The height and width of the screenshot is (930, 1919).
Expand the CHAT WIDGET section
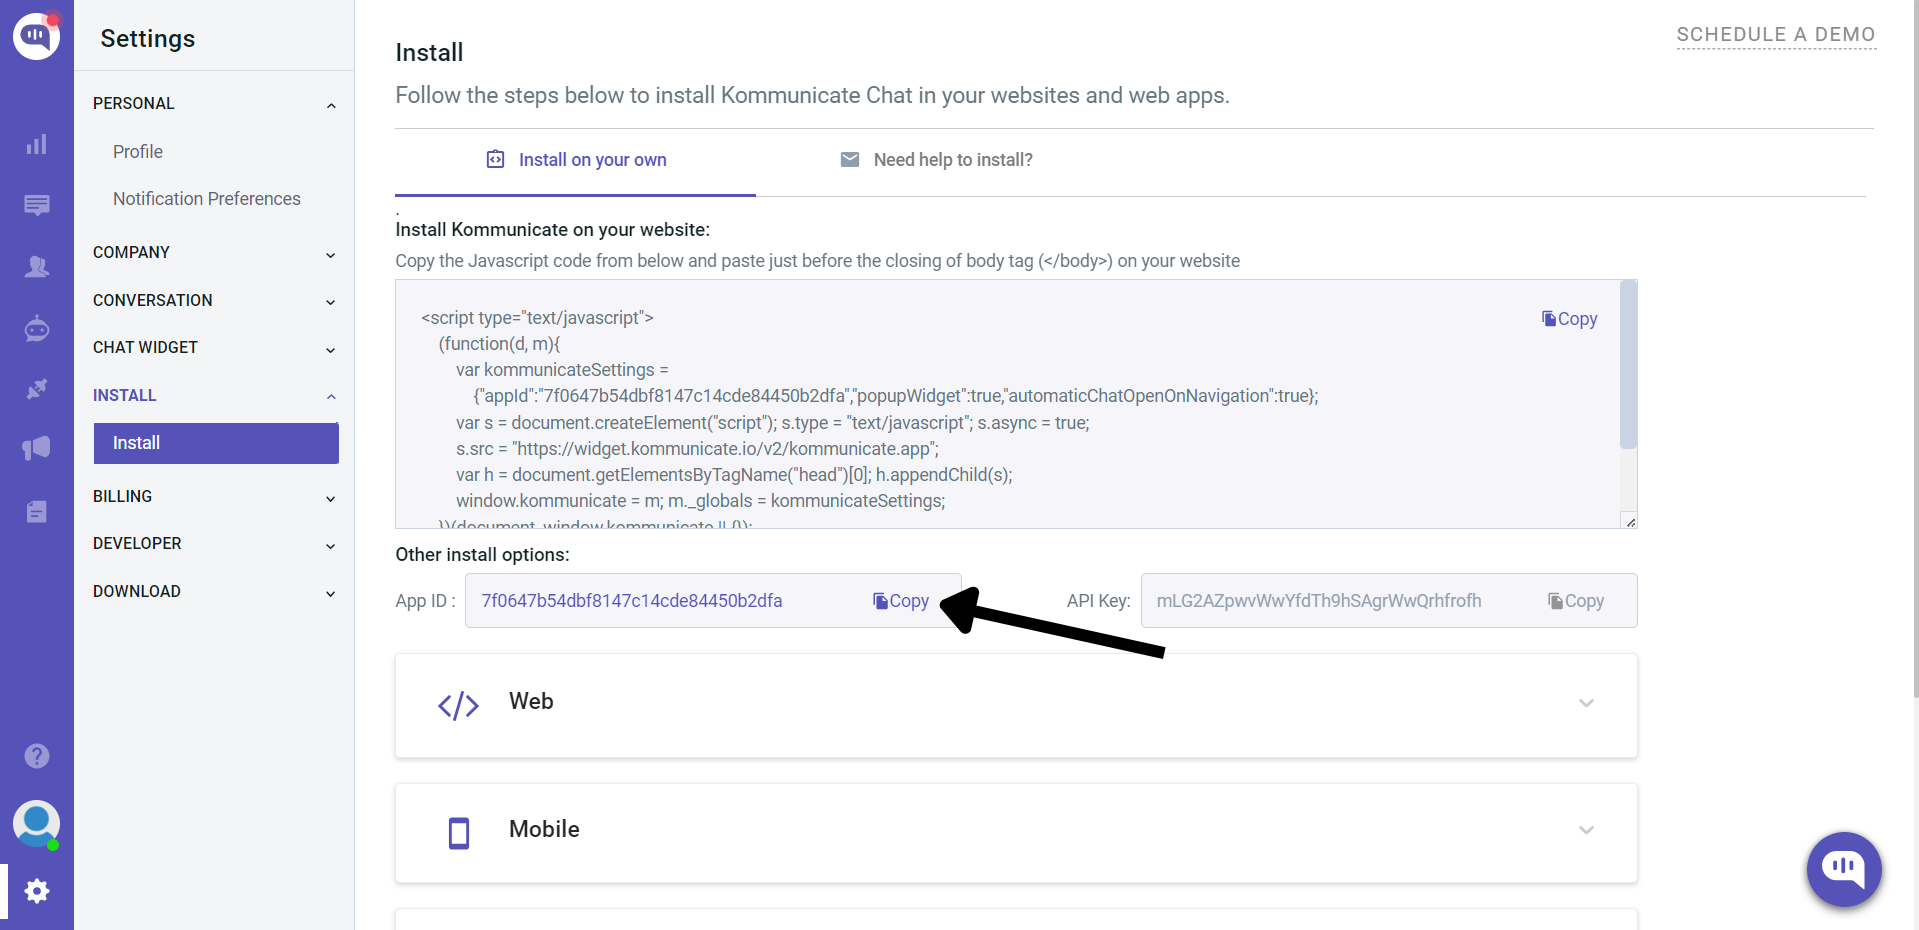pyautogui.click(x=214, y=348)
